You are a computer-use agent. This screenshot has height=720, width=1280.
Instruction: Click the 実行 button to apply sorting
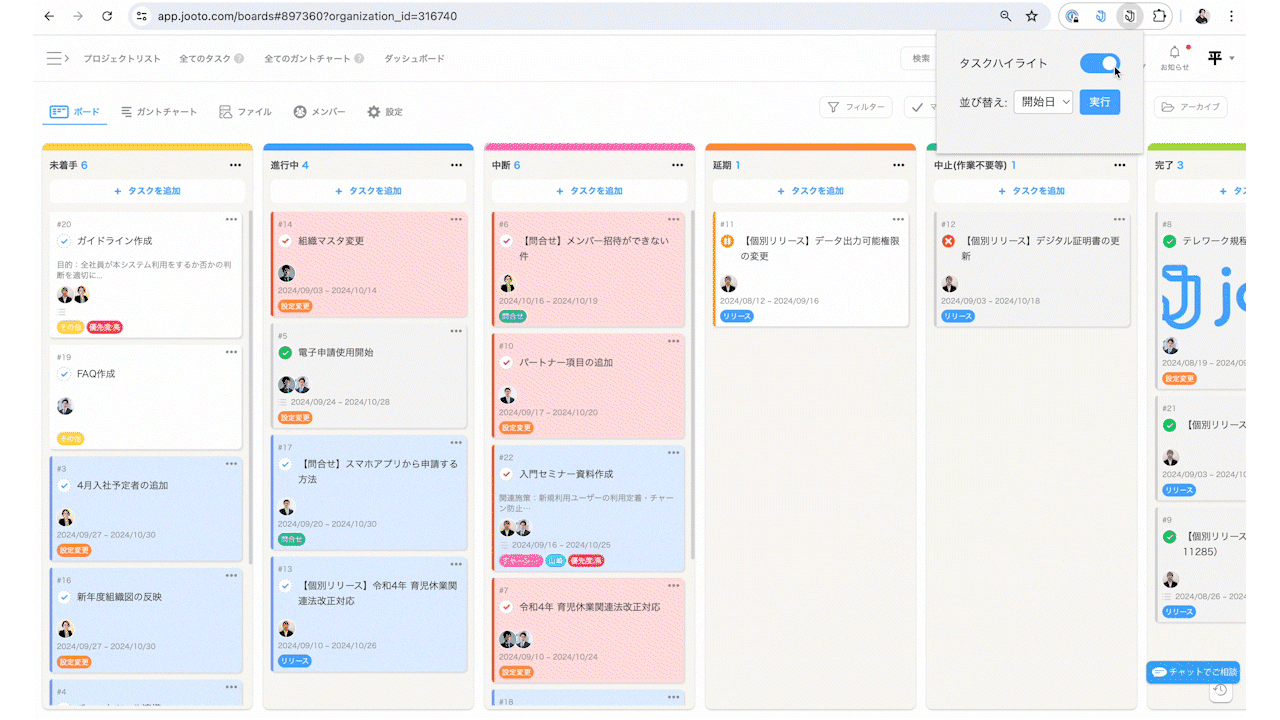[1099, 101]
